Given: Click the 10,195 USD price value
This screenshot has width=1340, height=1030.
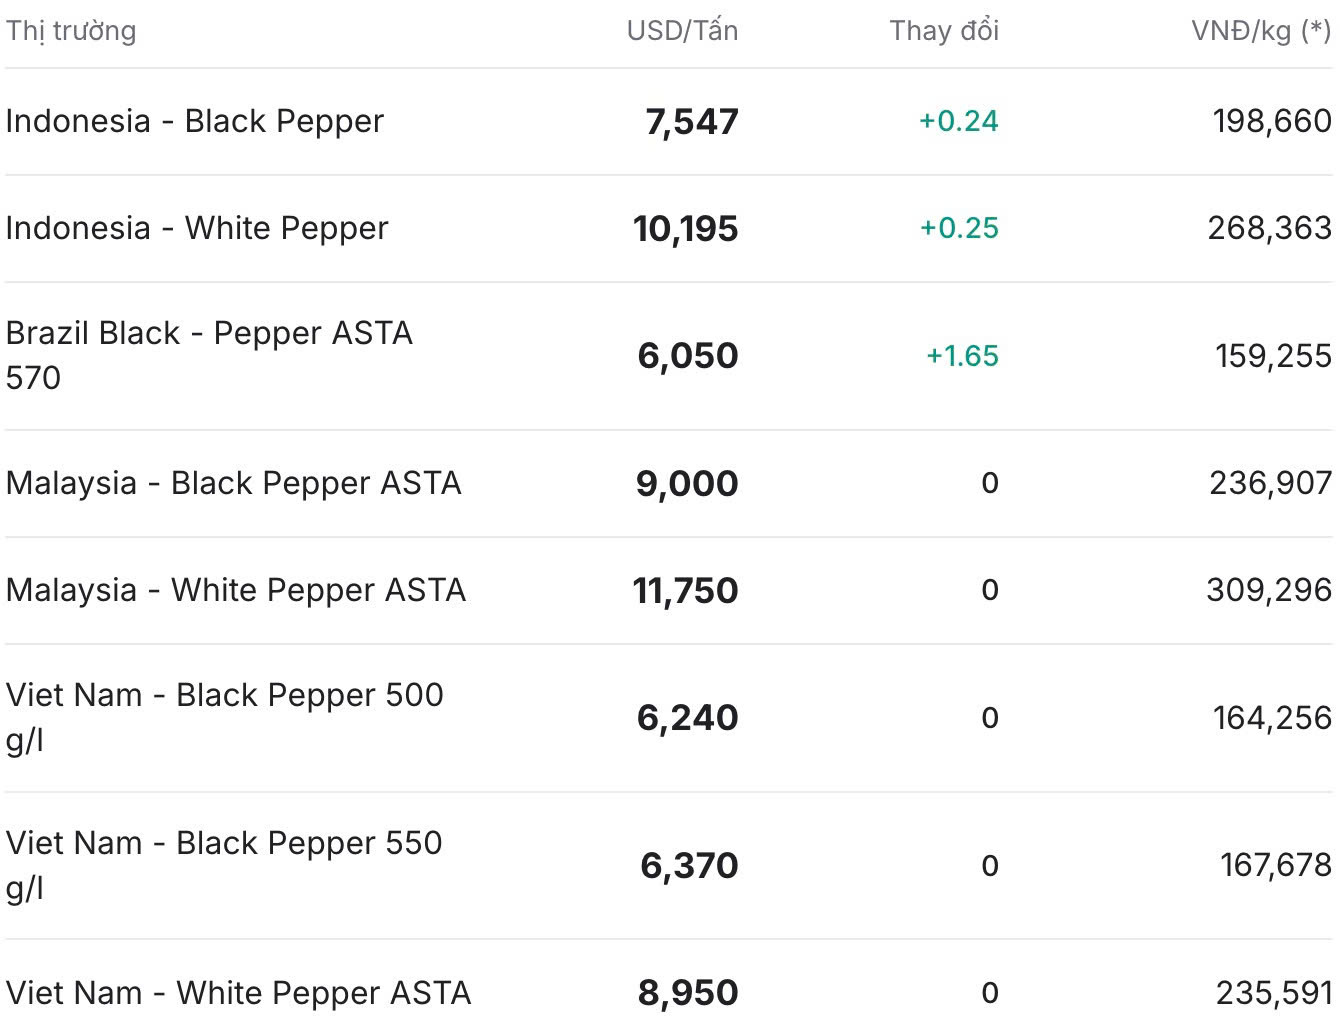Looking at the screenshot, I should pos(686,229).
